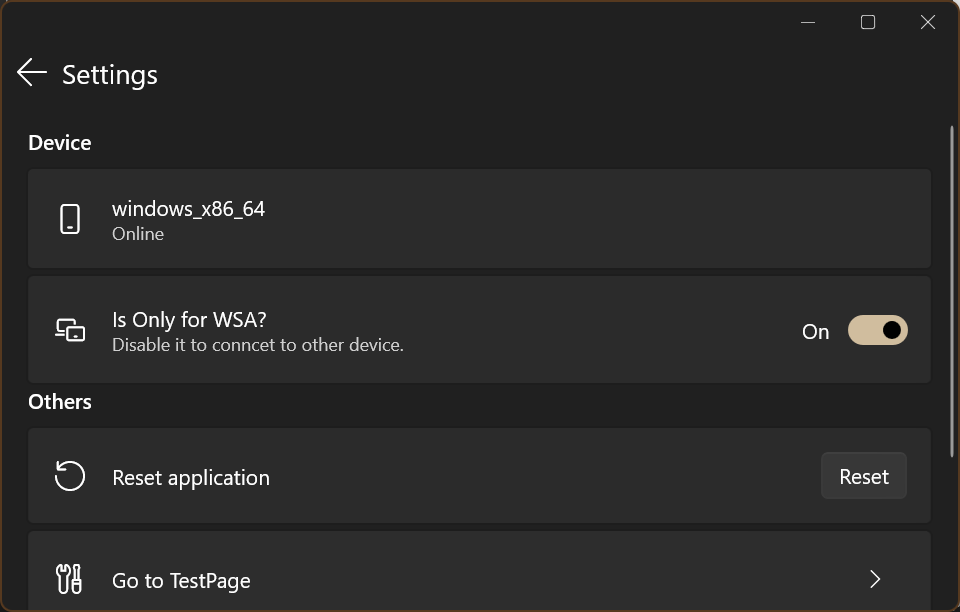960x612 pixels.
Task: Click the smartphone icon beside windows_x86_64
Action: pyautogui.click(x=70, y=218)
